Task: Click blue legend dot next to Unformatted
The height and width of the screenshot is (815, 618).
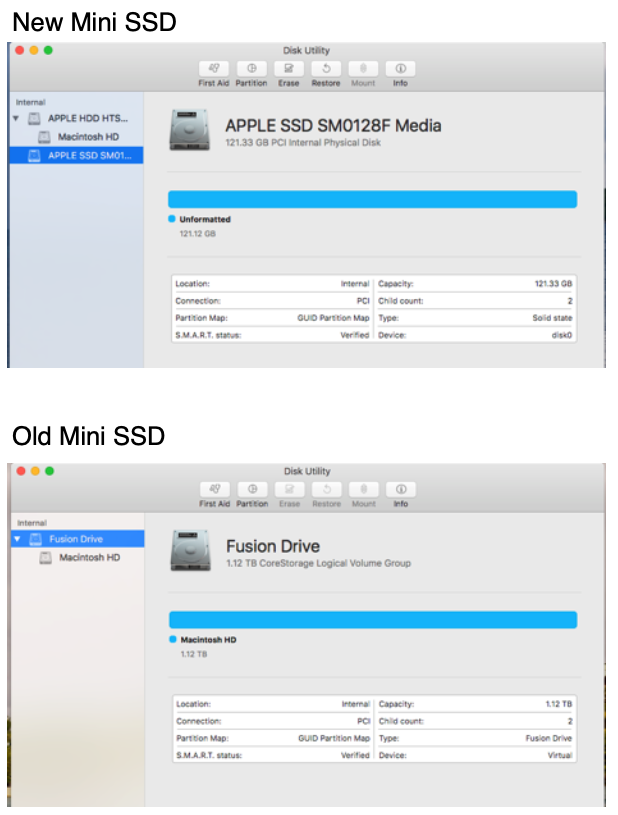Action: tap(172, 219)
